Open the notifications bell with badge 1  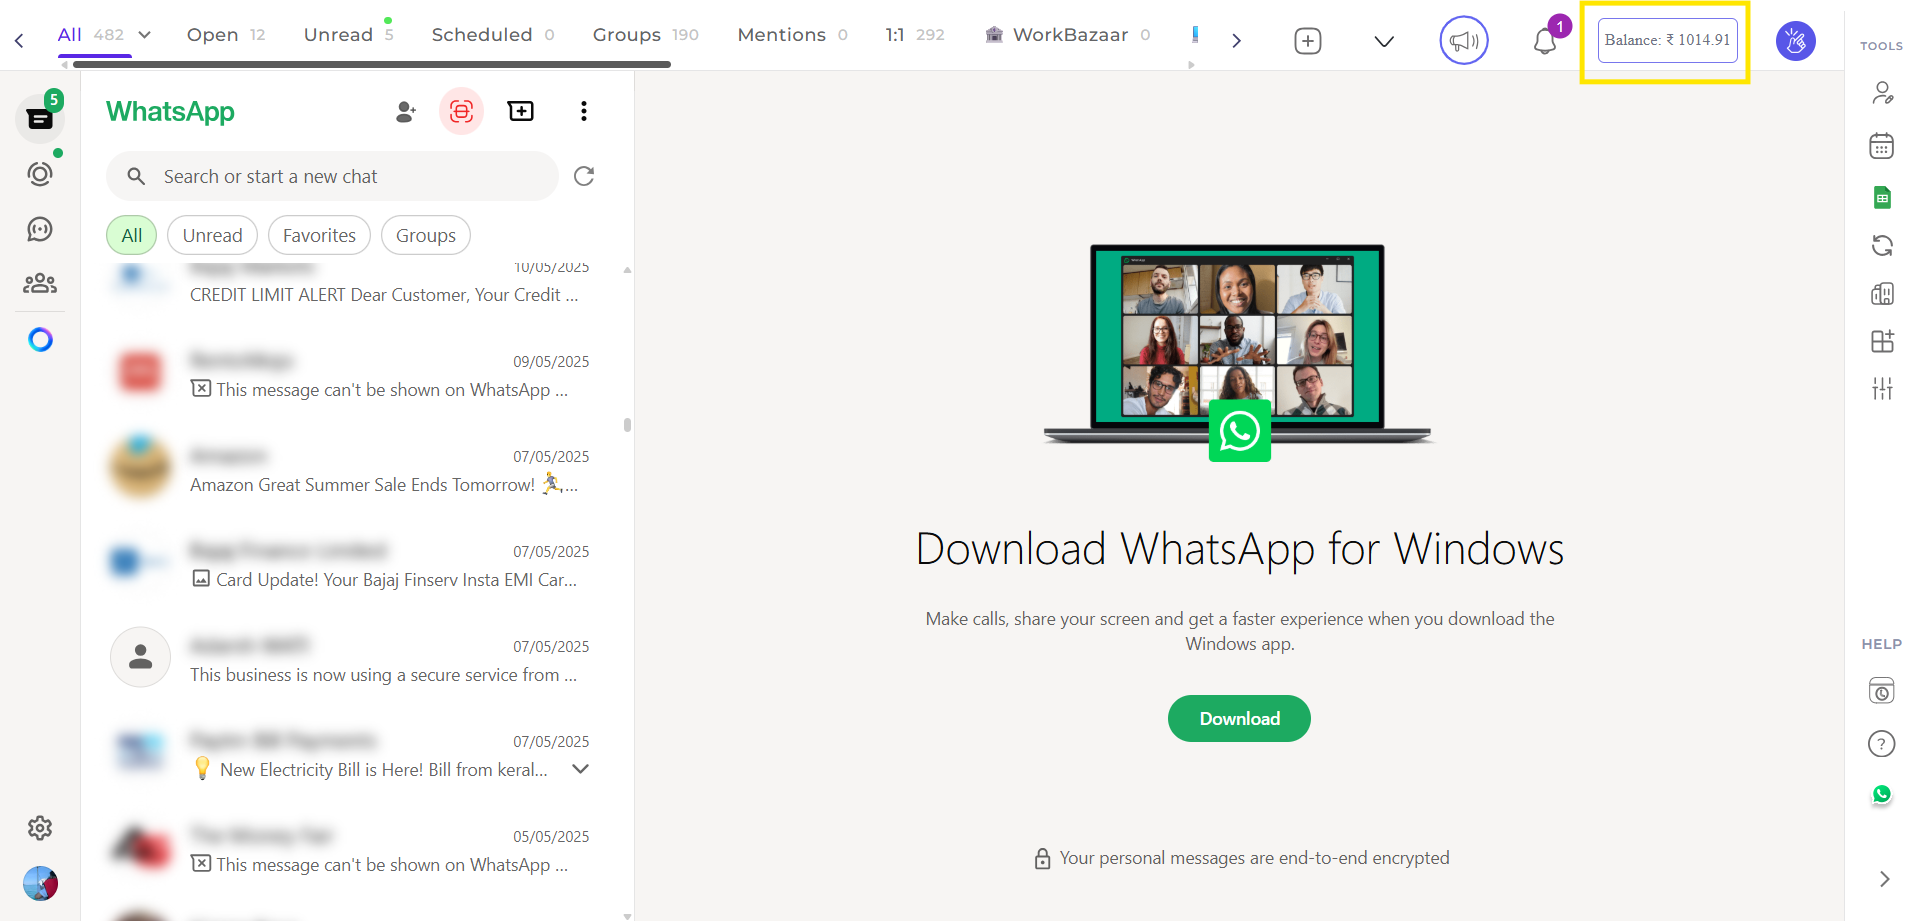point(1546,41)
